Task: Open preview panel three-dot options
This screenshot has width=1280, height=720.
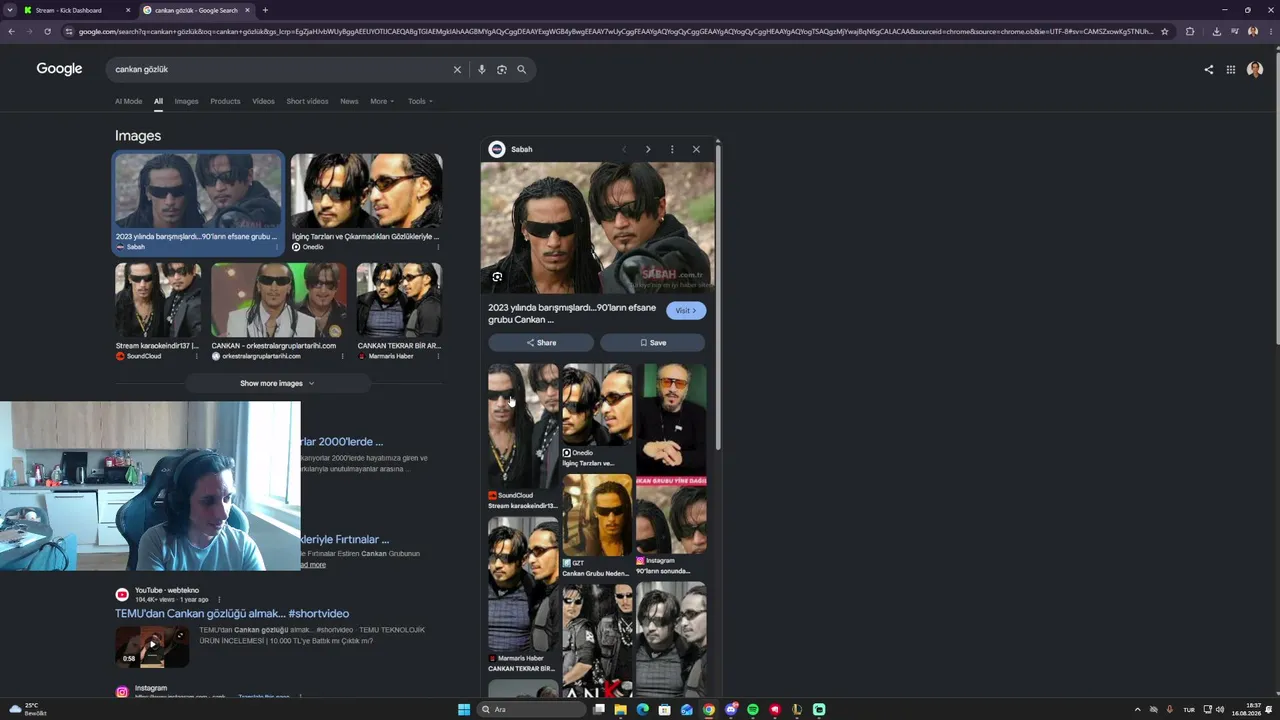Action: [672, 149]
